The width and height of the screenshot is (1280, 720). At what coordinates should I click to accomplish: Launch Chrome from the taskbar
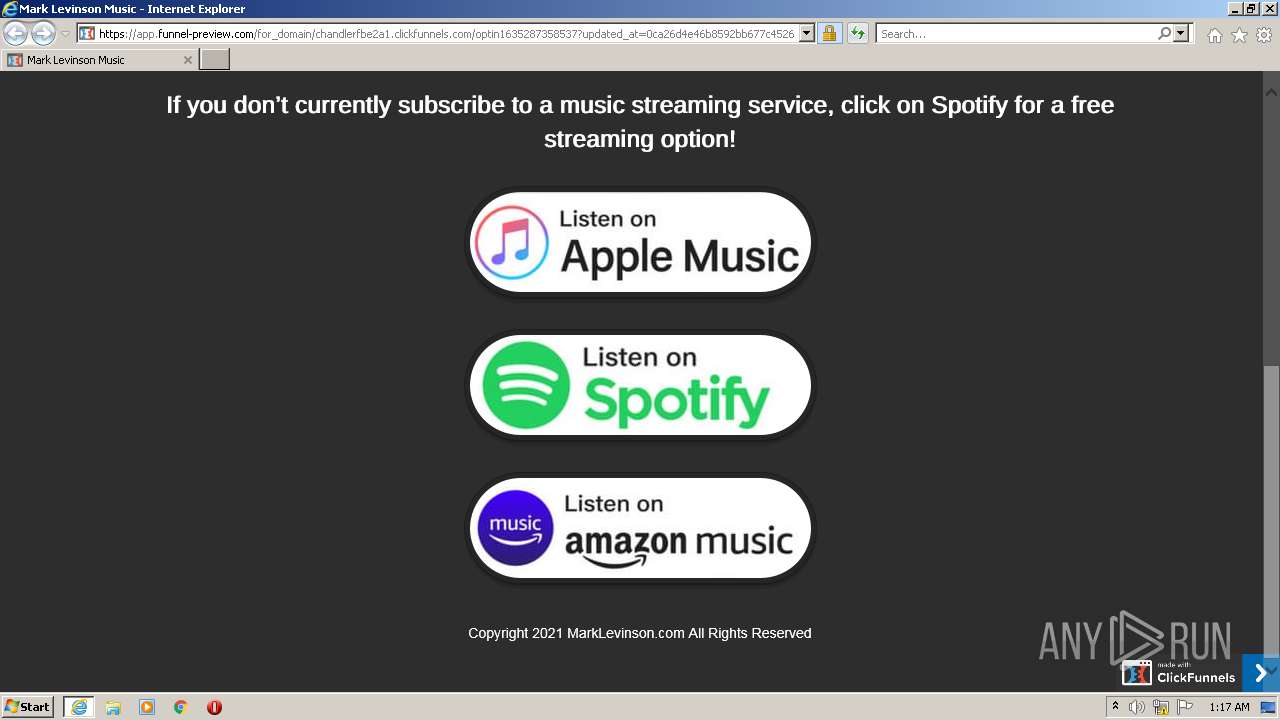(180, 707)
